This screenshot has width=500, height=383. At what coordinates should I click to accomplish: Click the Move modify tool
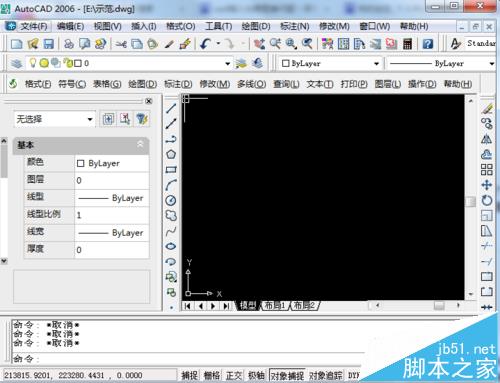point(487,185)
